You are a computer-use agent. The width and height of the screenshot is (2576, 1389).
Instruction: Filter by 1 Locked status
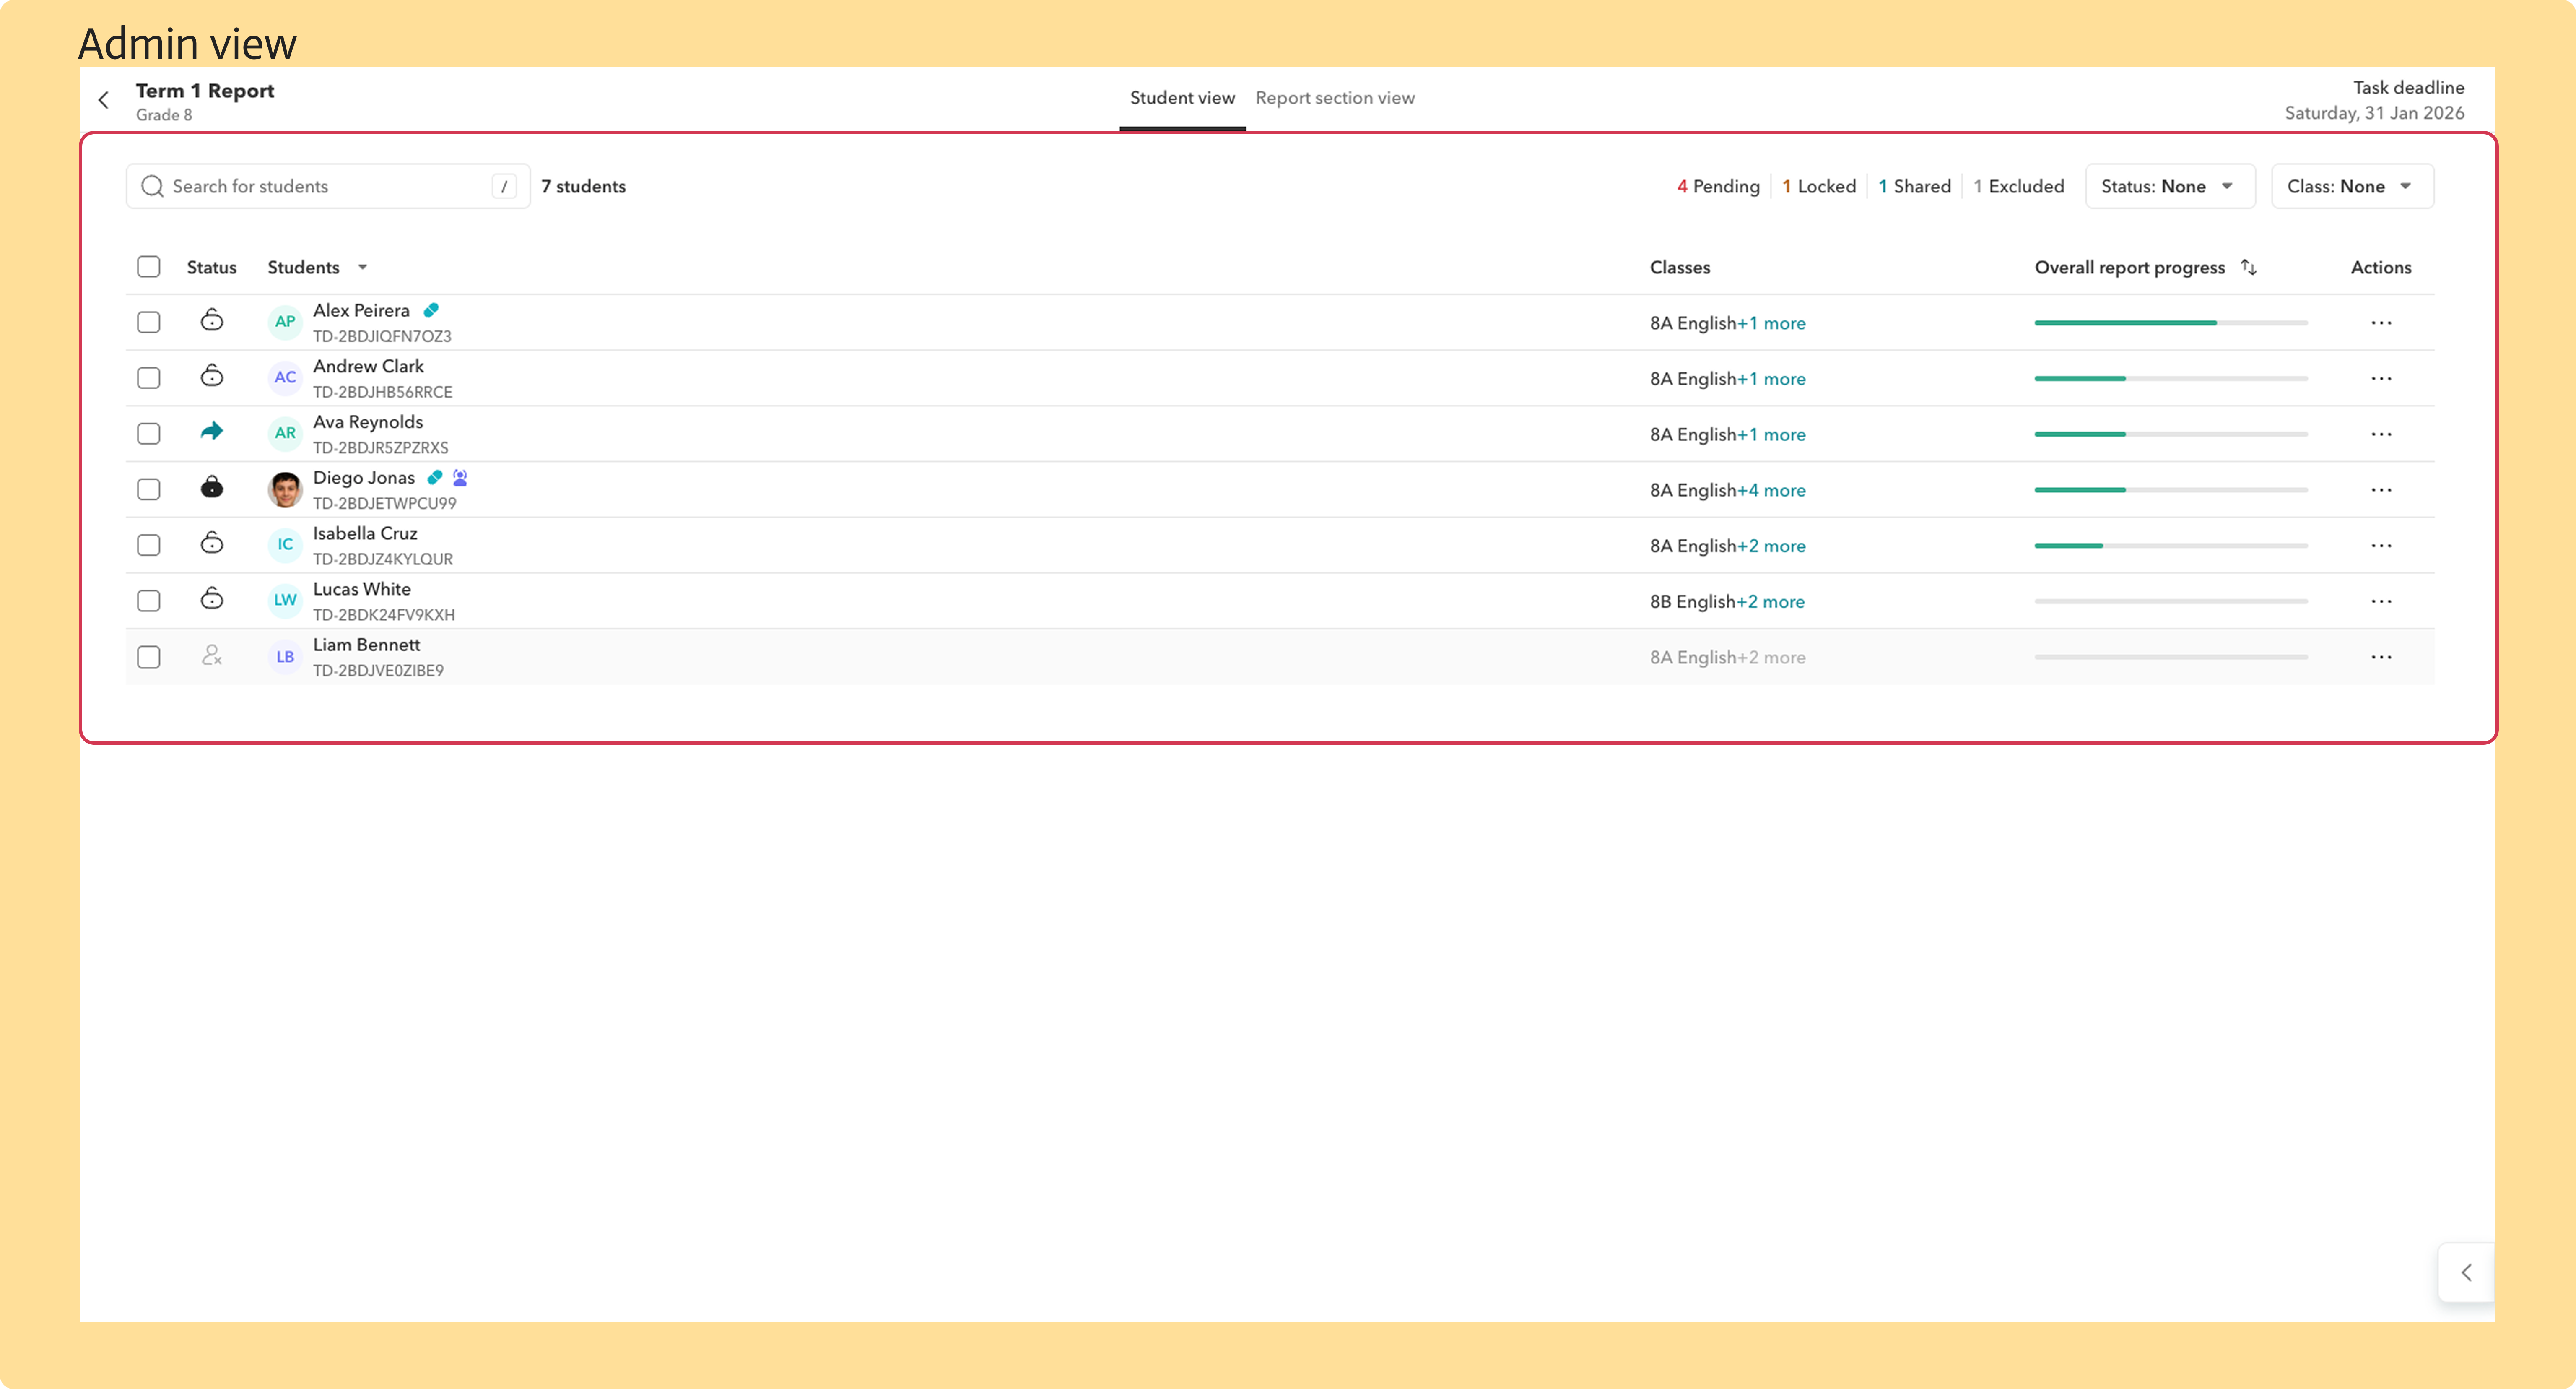pos(1819,186)
